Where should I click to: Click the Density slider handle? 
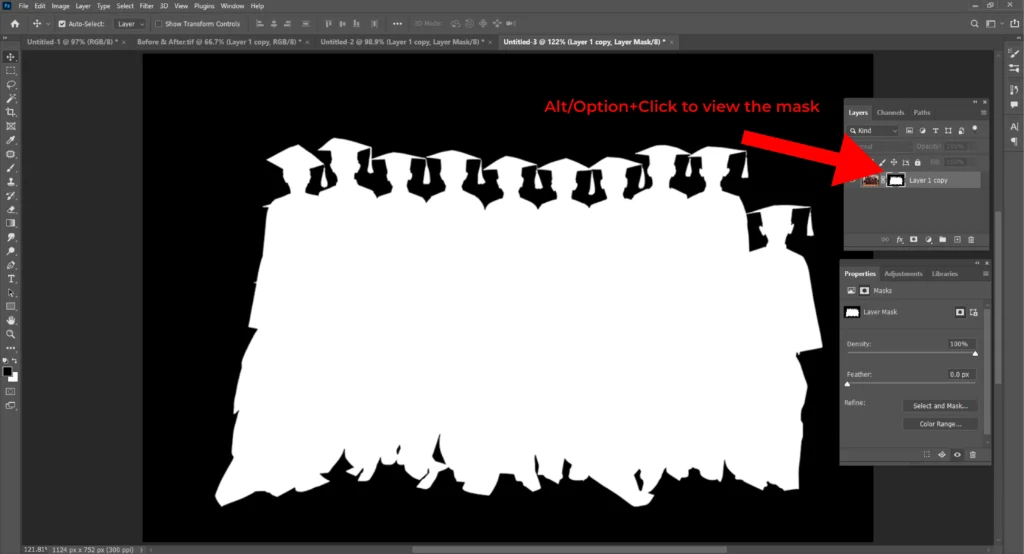tap(975, 353)
